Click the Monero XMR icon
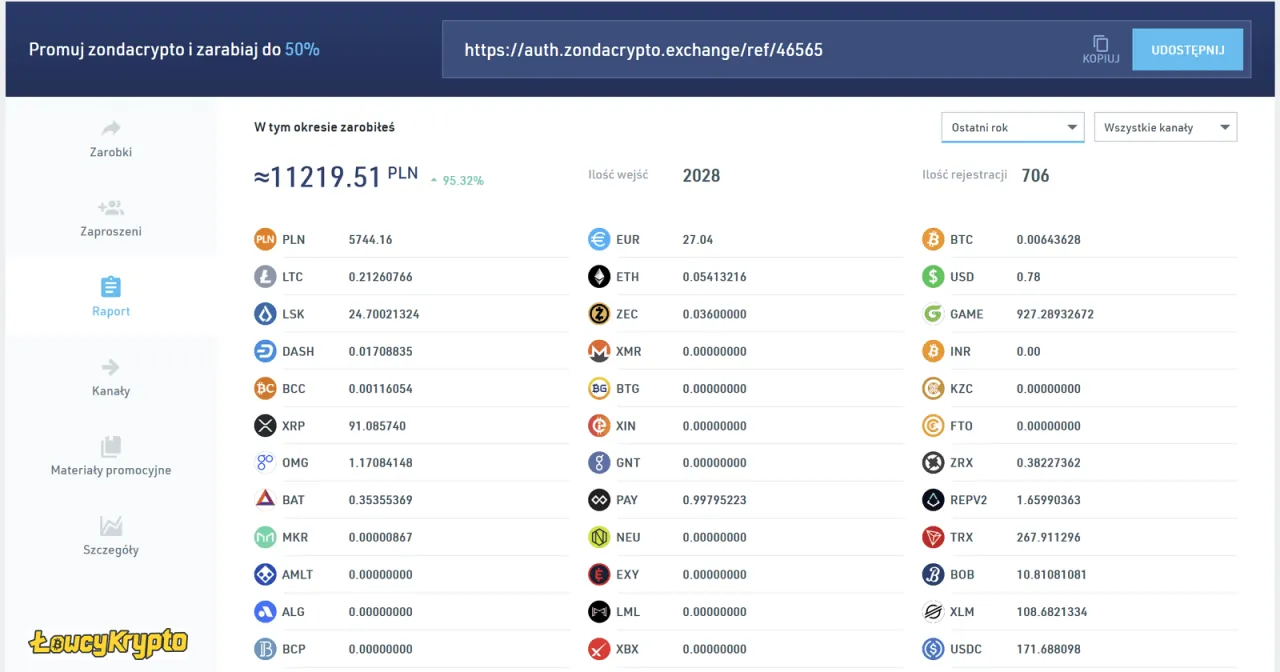The width and height of the screenshot is (1280, 672). coord(599,351)
